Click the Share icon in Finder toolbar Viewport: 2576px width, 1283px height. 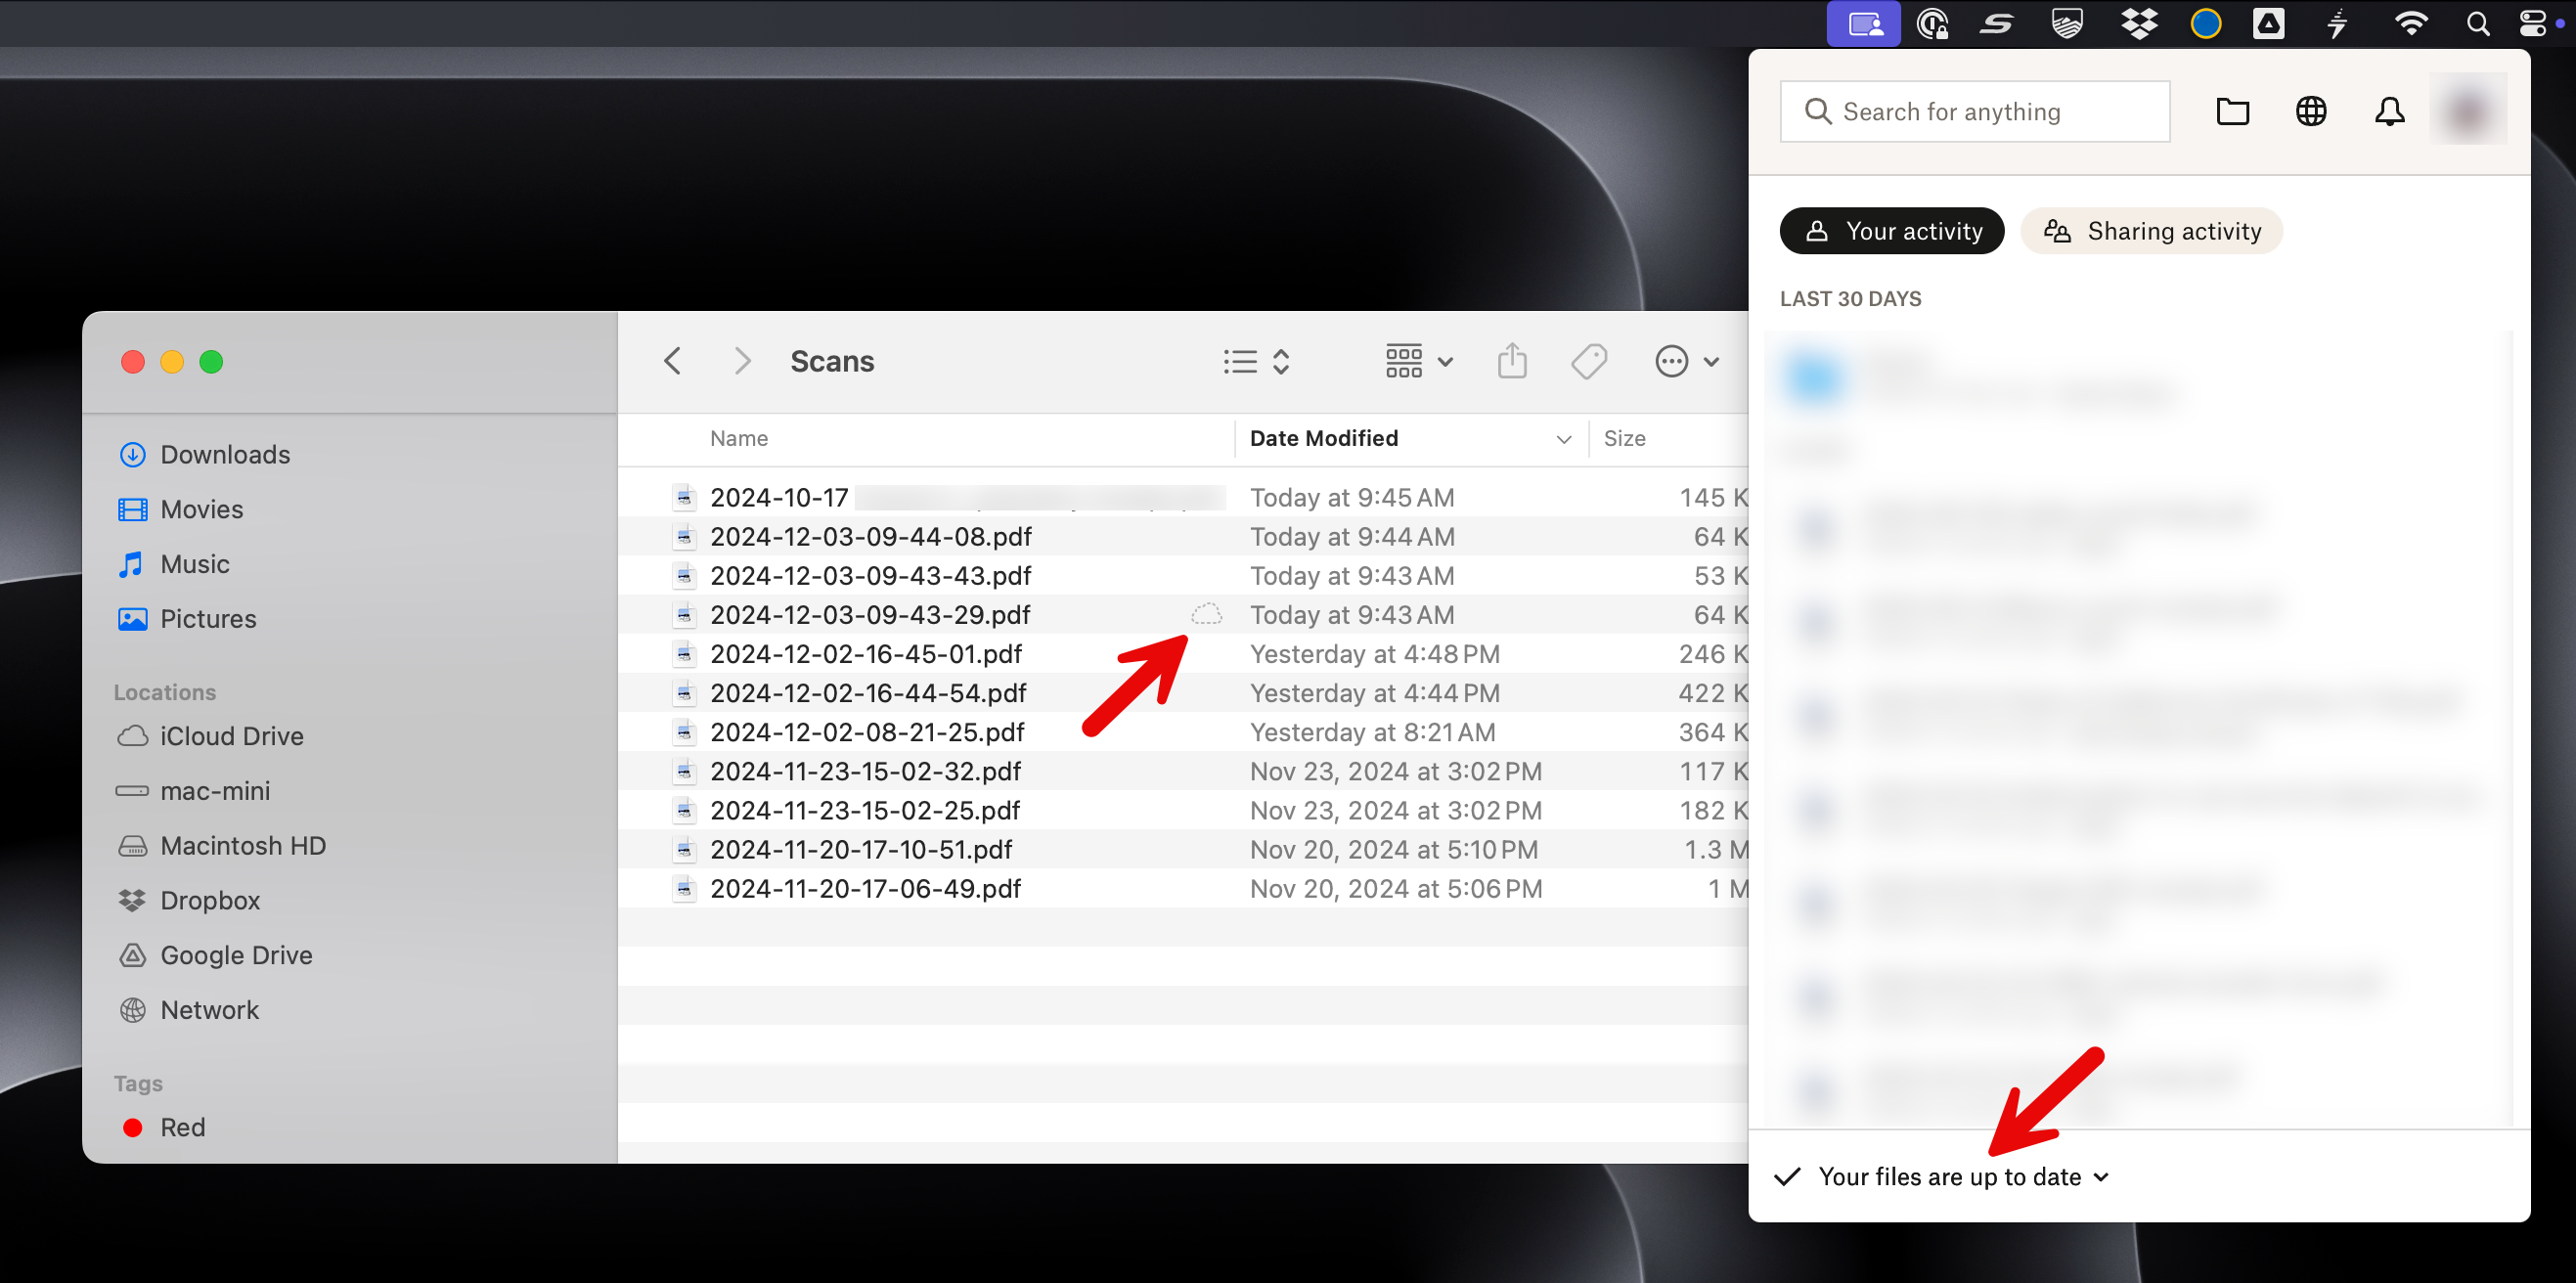pyautogui.click(x=1511, y=361)
